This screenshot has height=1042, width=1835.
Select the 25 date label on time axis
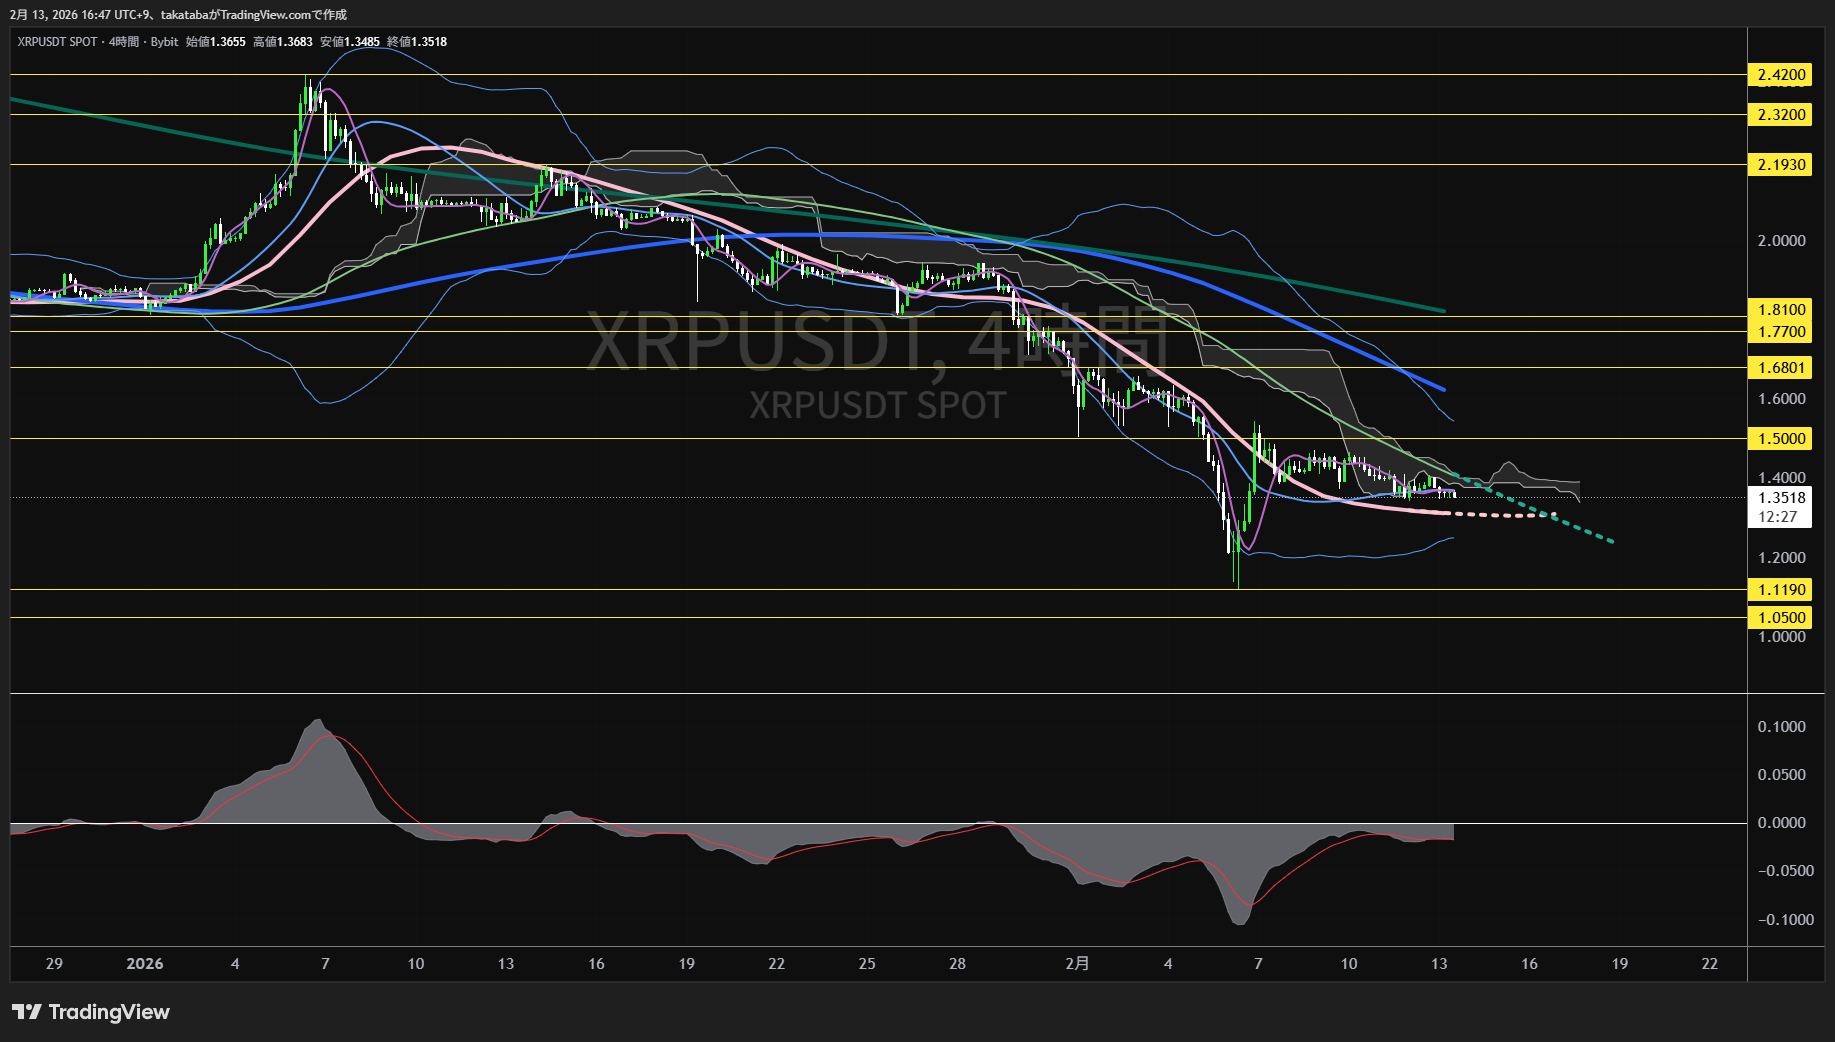867,964
